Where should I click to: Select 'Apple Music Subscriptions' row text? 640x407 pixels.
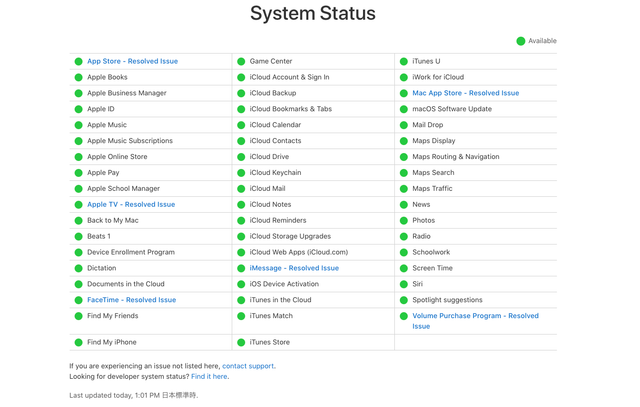coord(130,141)
